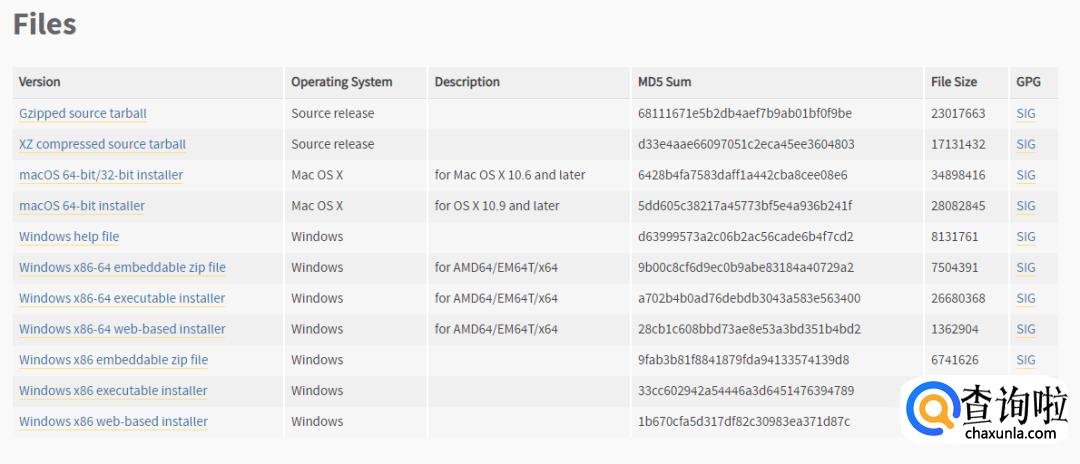The width and height of the screenshot is (1080, 464).
Task: Open Windows x86 web-based installer link
Action: pyautogui.click(x=113, y=422)
